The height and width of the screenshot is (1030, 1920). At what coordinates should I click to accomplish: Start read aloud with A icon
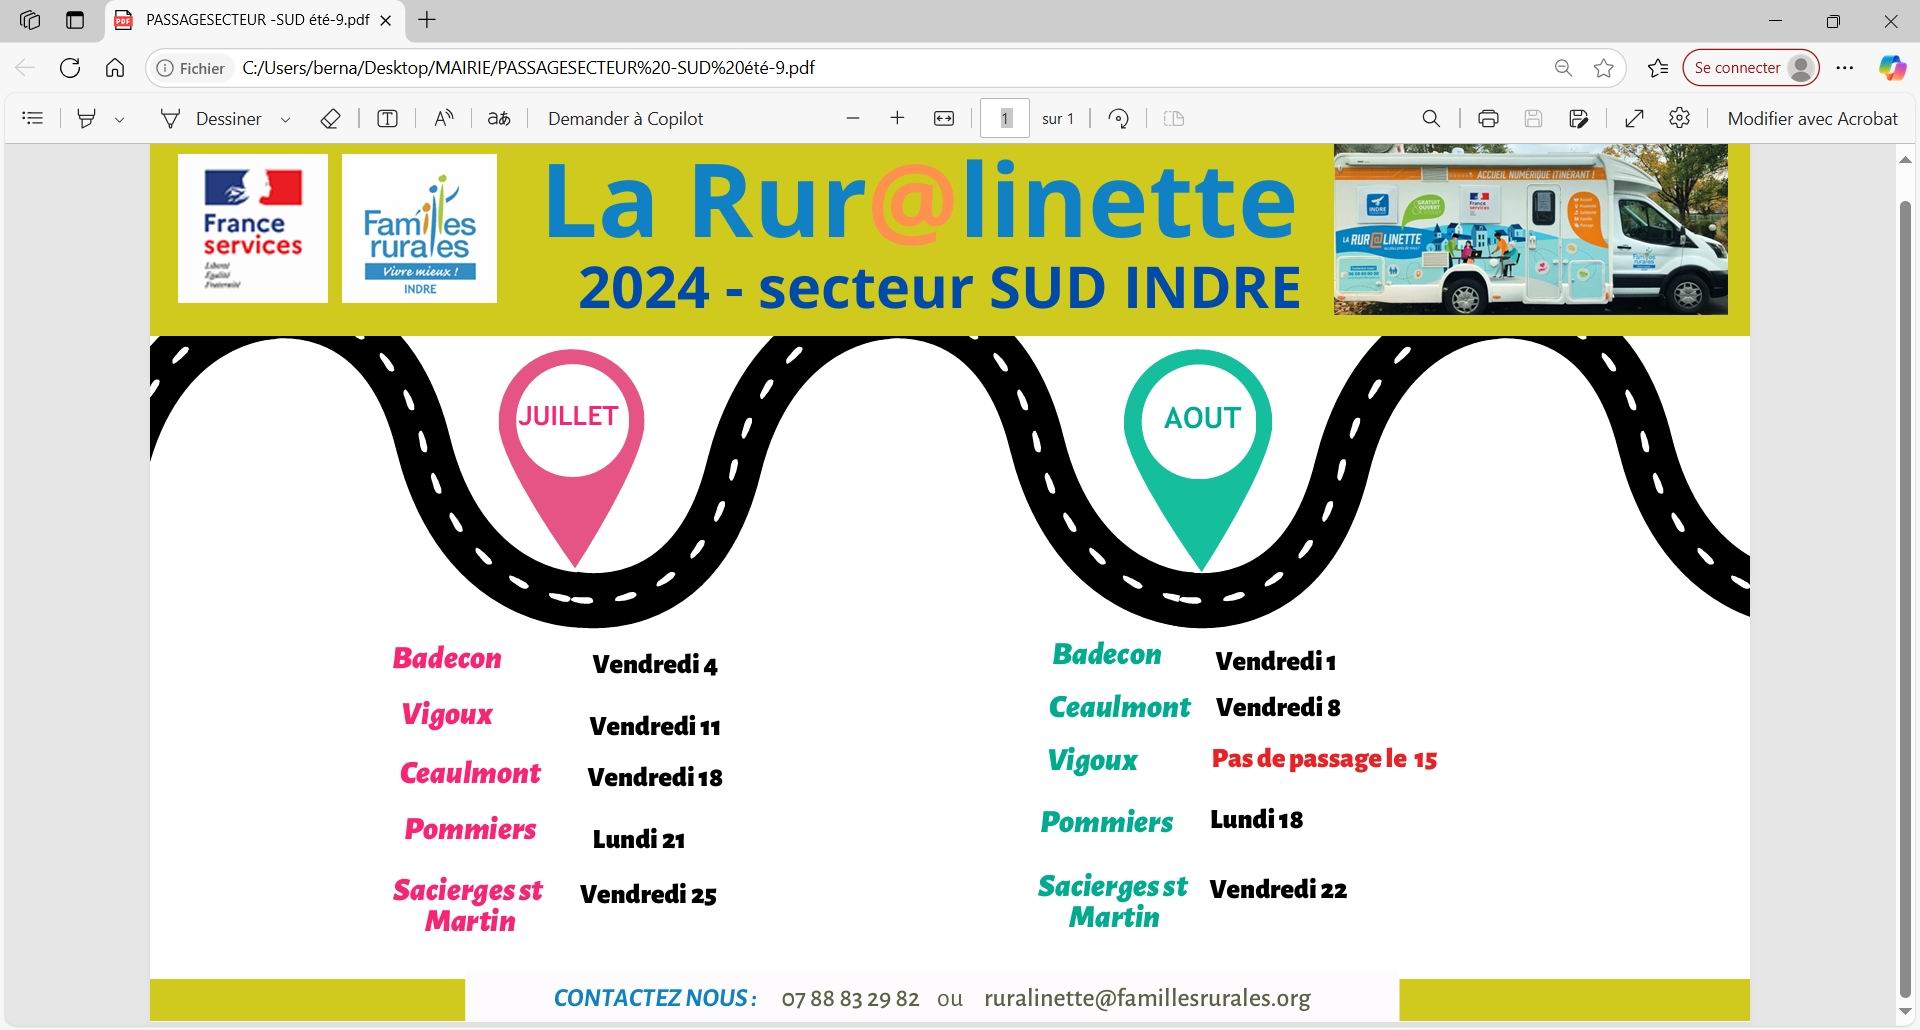(x=444, y=118)
